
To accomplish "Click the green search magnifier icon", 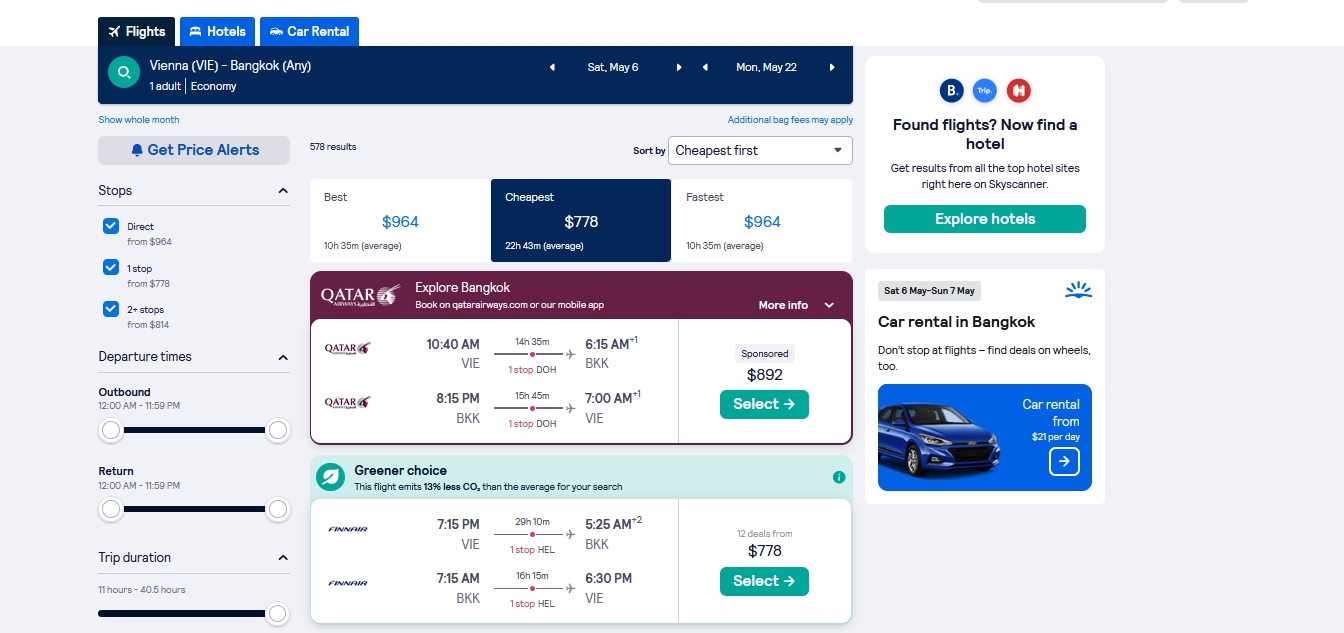I will pos(124,73).
